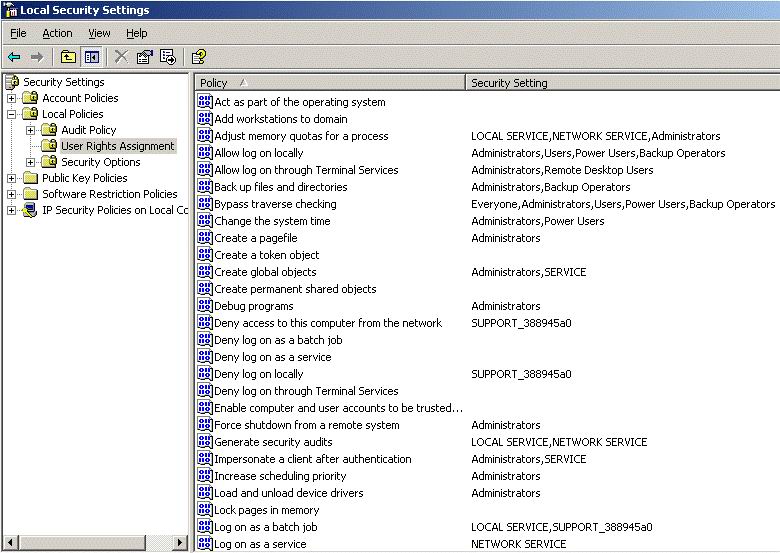Image resolution: width=780 pixels, height=553 pixels.
Task: Click the IP Security Policies computer icon
Action: [30, 210]
